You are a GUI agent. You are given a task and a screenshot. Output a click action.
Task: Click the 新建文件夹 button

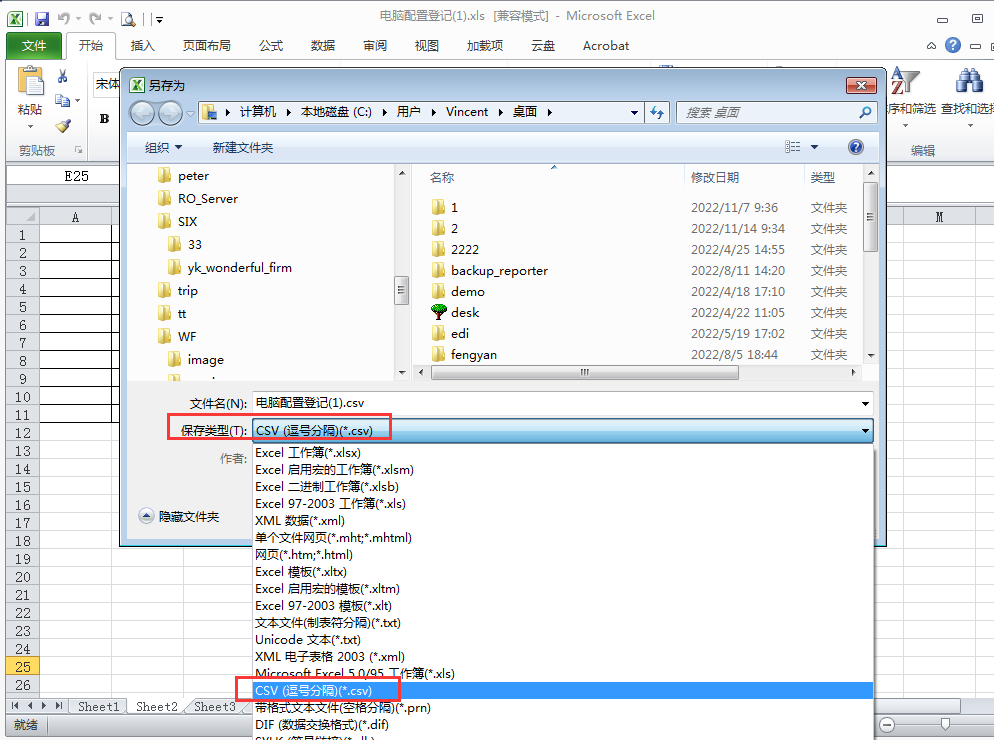(x=243, y=148)
